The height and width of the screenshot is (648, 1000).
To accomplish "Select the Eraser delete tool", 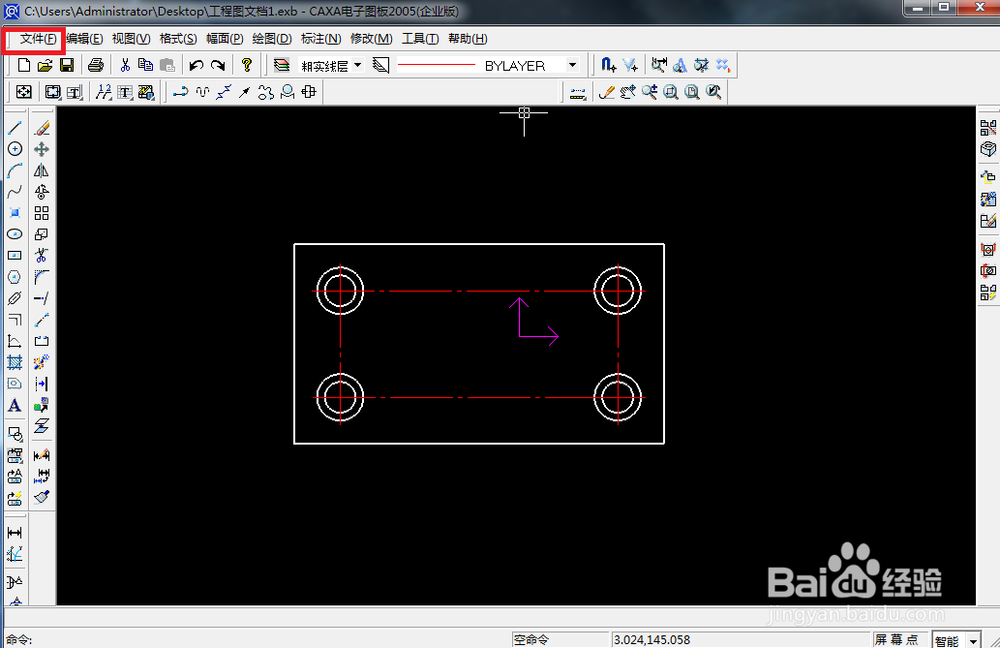I will (42, 128).
